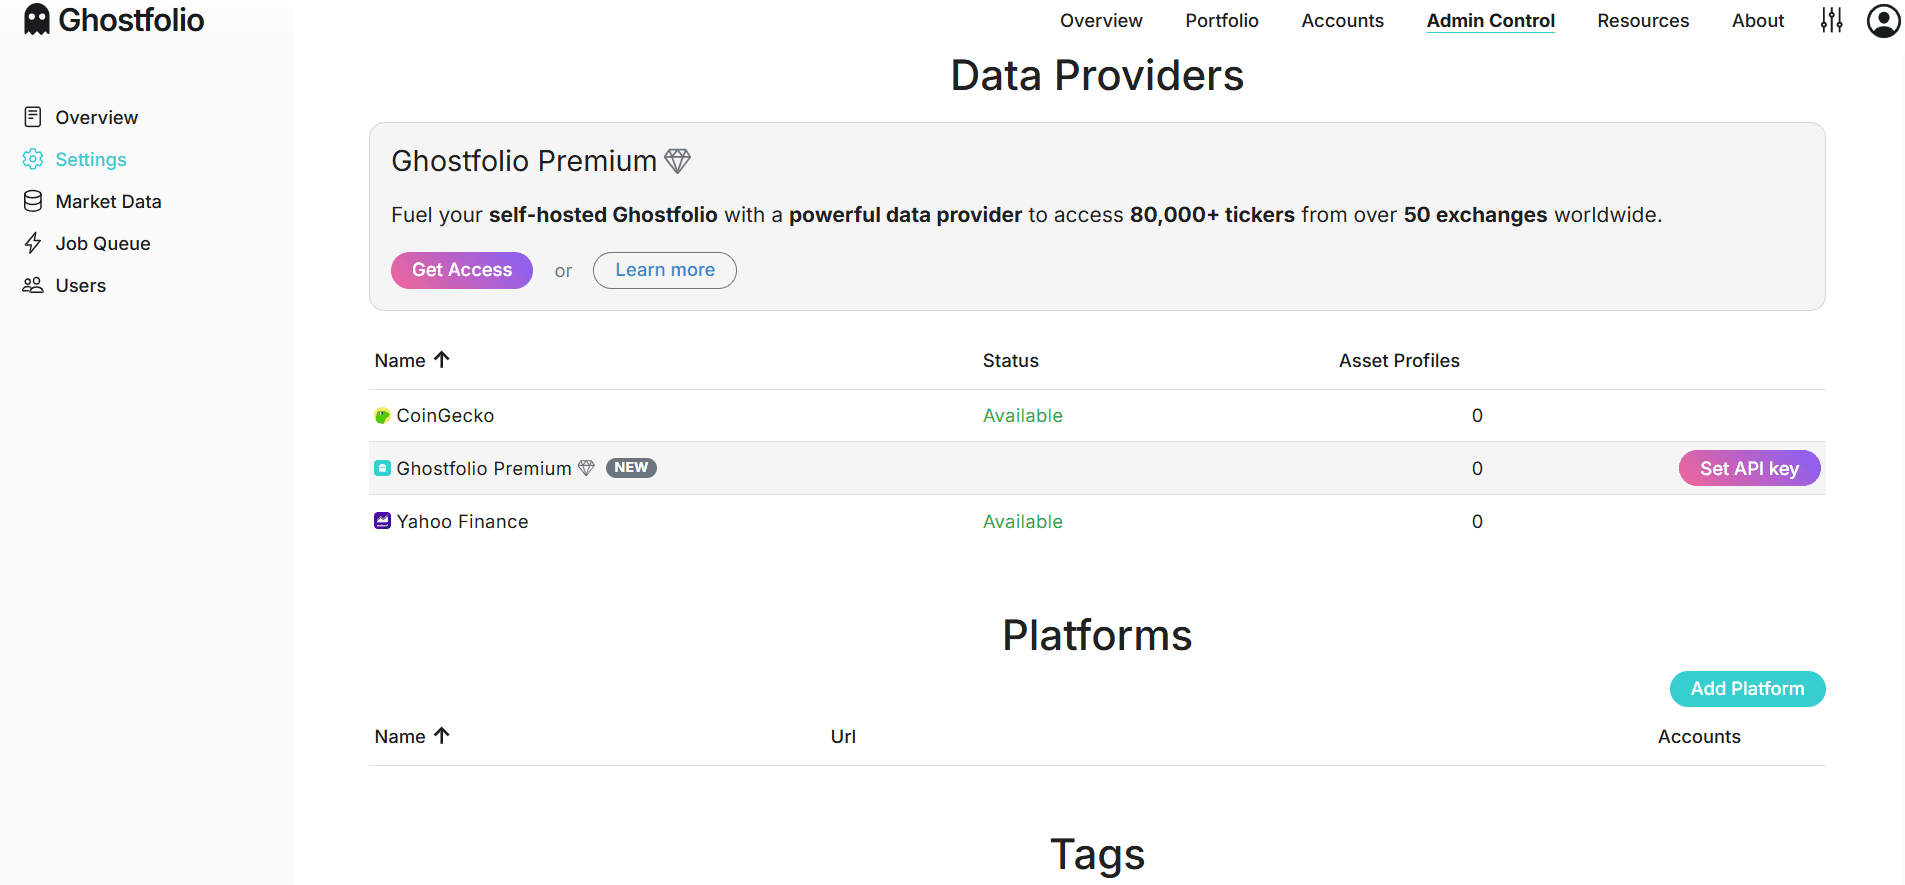Viewport: 1905px width, 885px height.
Task: Click the Url column header in Platforms
Action: (x=843, y=737)
